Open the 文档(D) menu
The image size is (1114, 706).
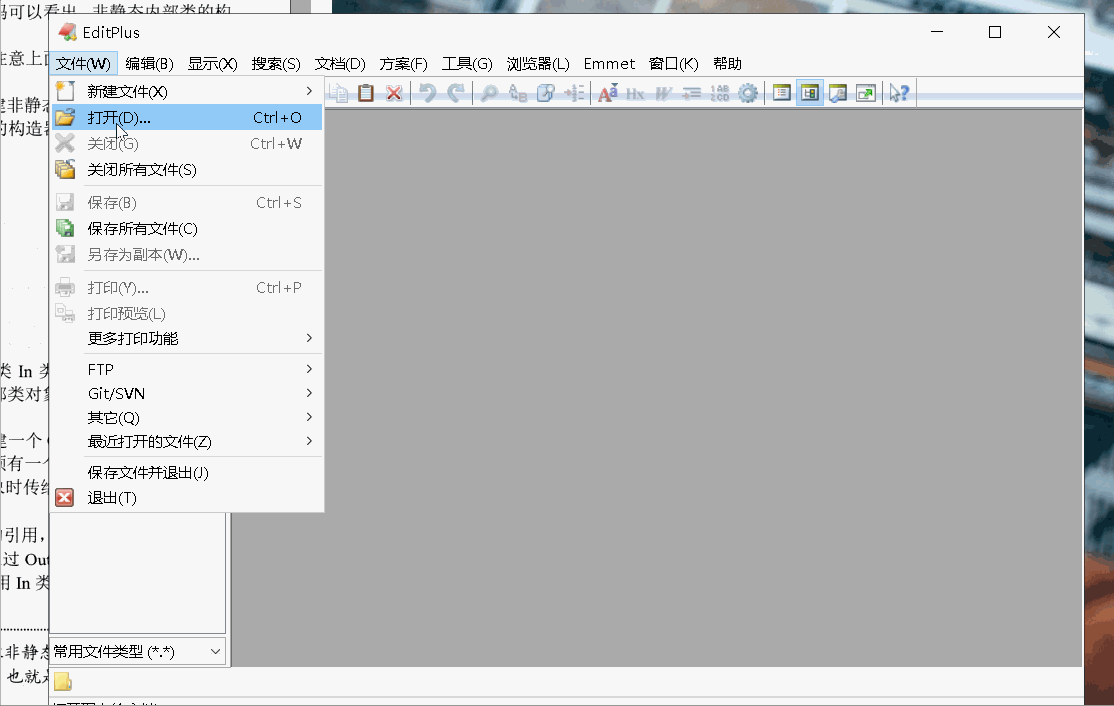click(x=340, y=64)
